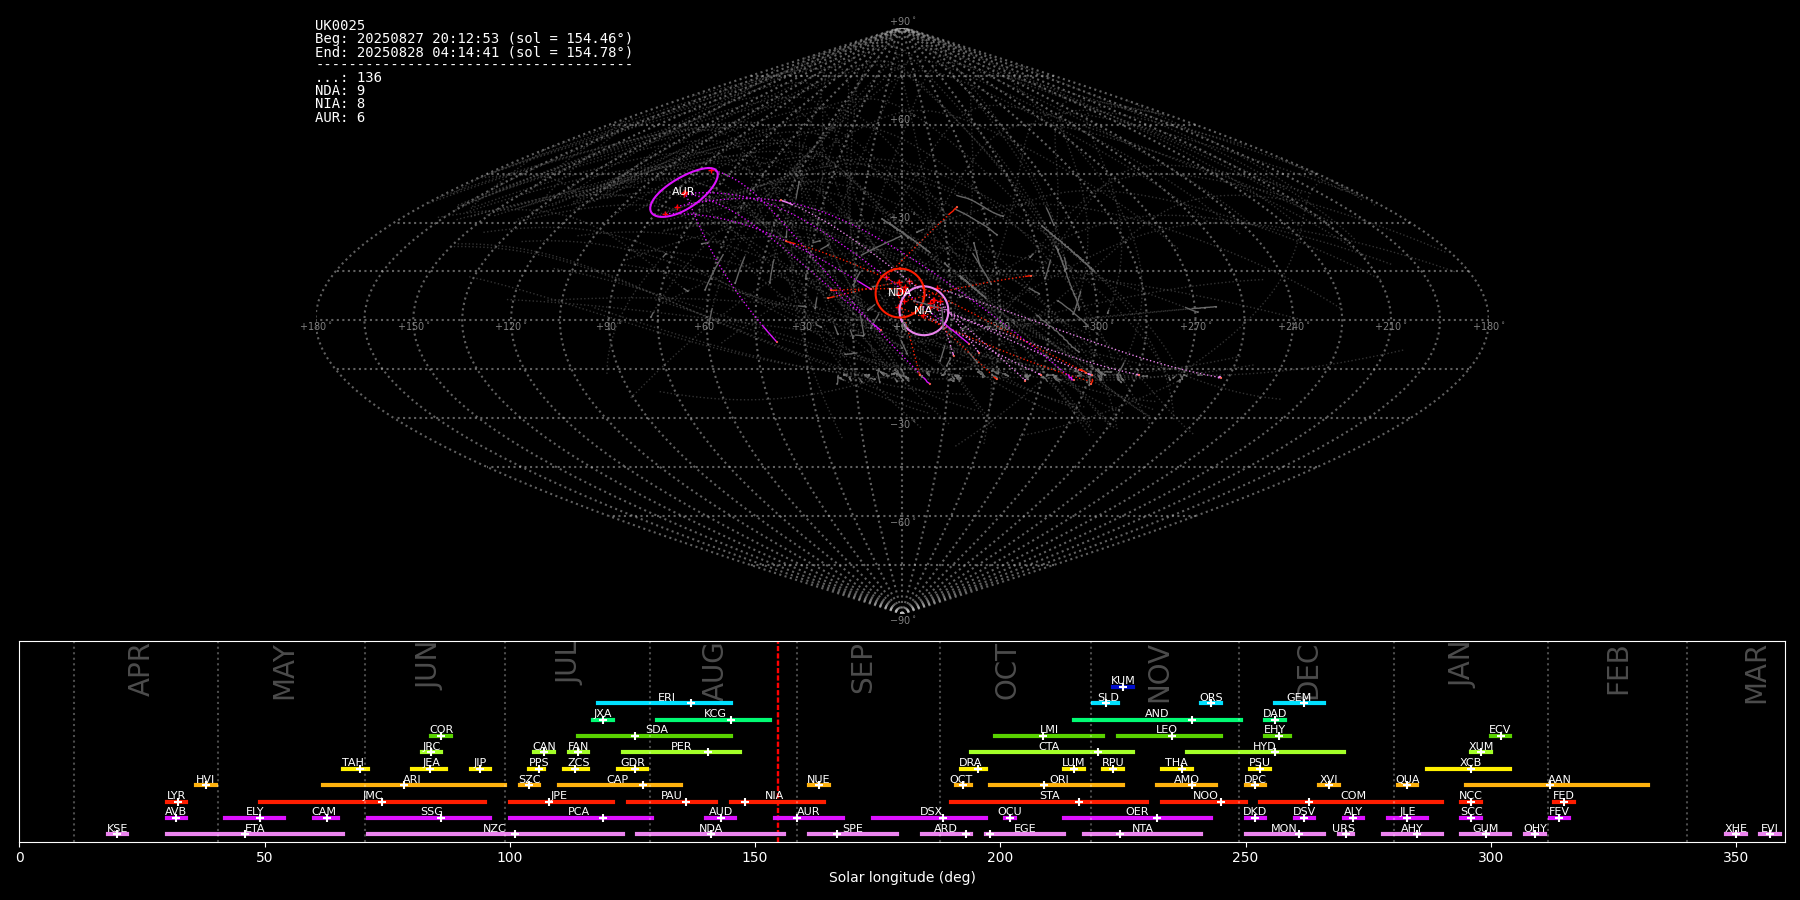Screen dimensions: 1800x900
Task: Click the '150' tick on solar longitude axis
Action: 755,858
